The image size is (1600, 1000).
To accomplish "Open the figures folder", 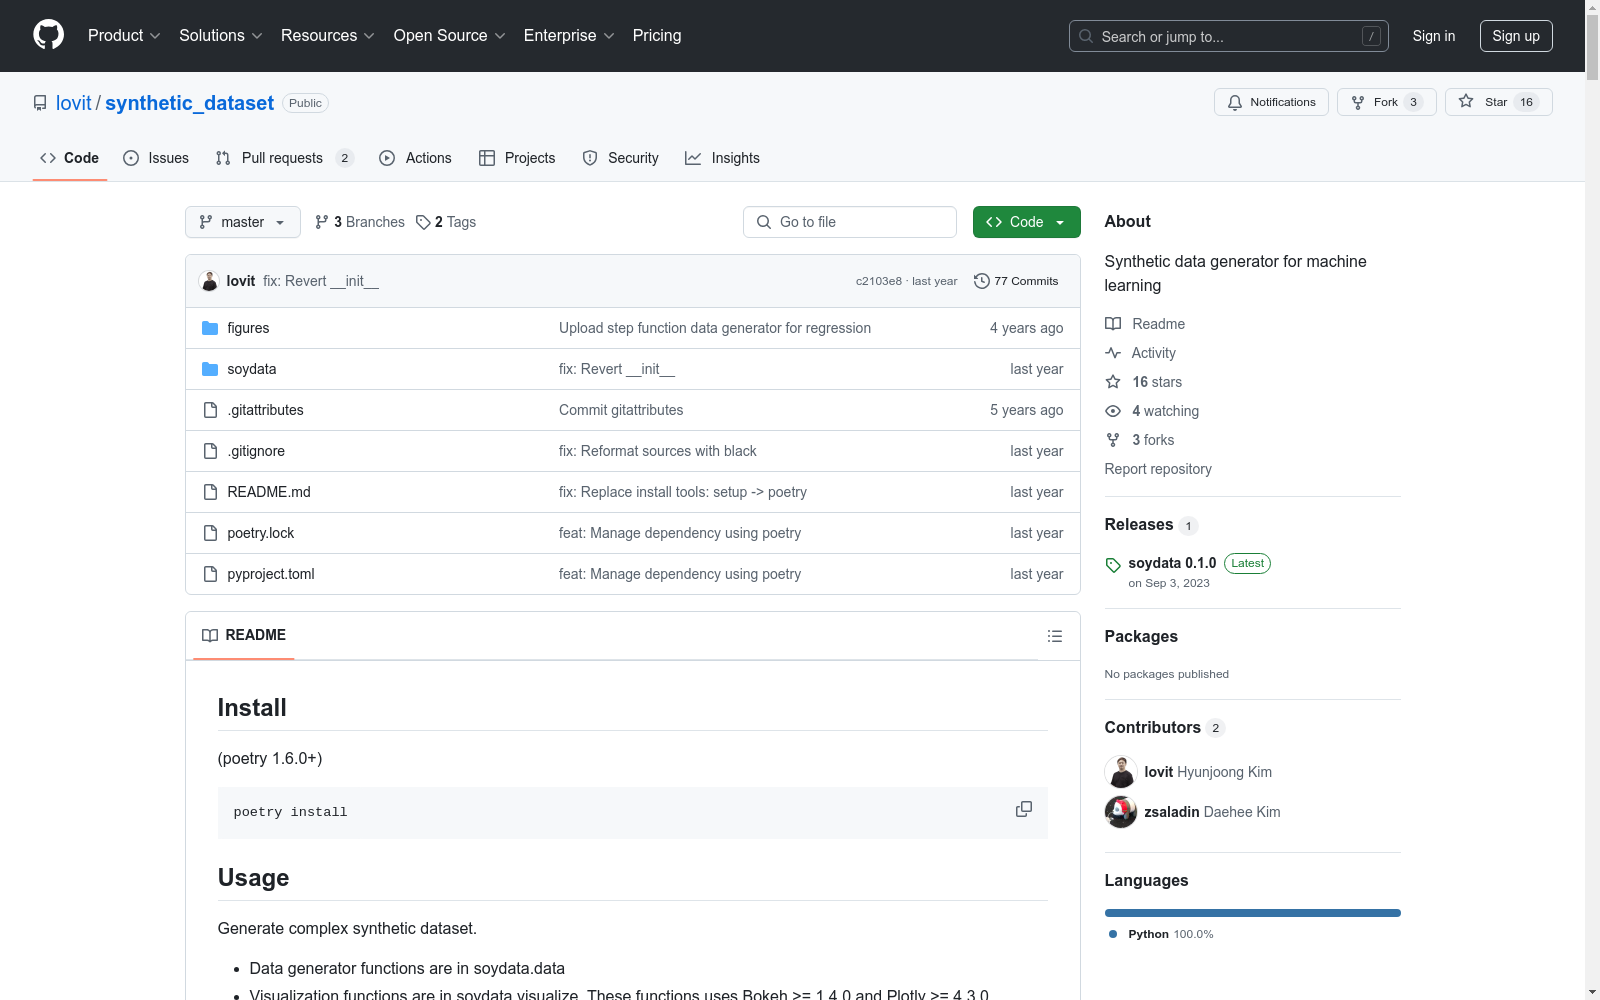I will click(x=248, y=328).
